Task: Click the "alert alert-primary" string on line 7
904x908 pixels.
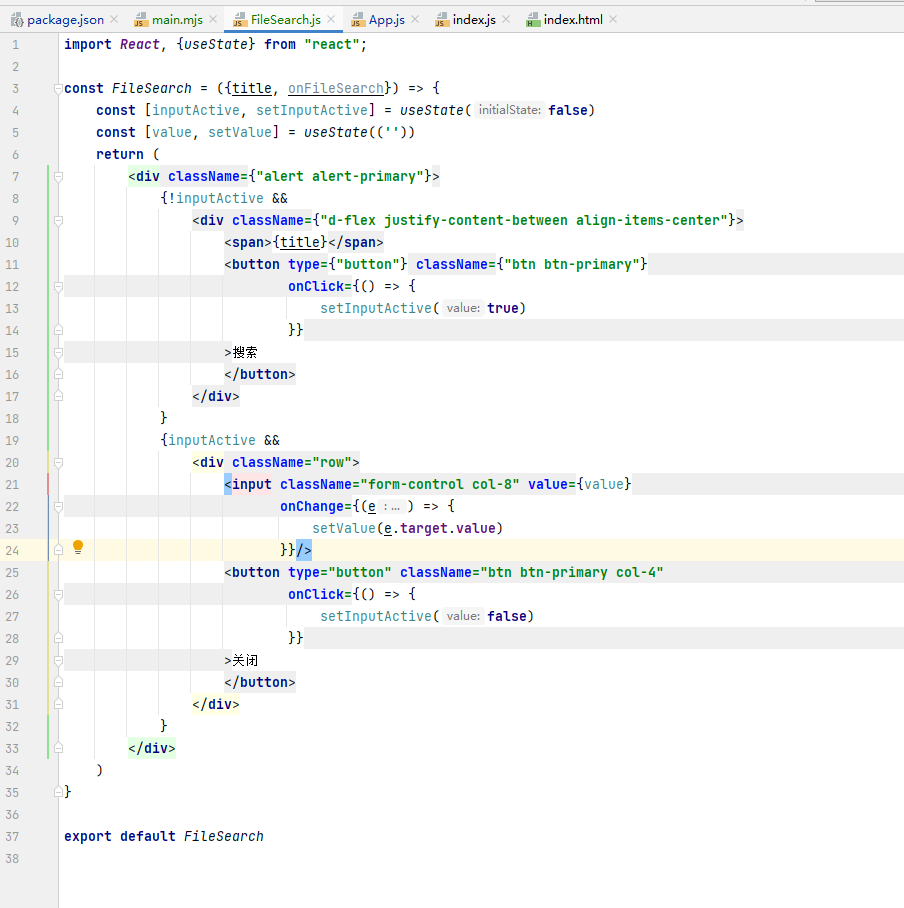Action: click(340, 177)
